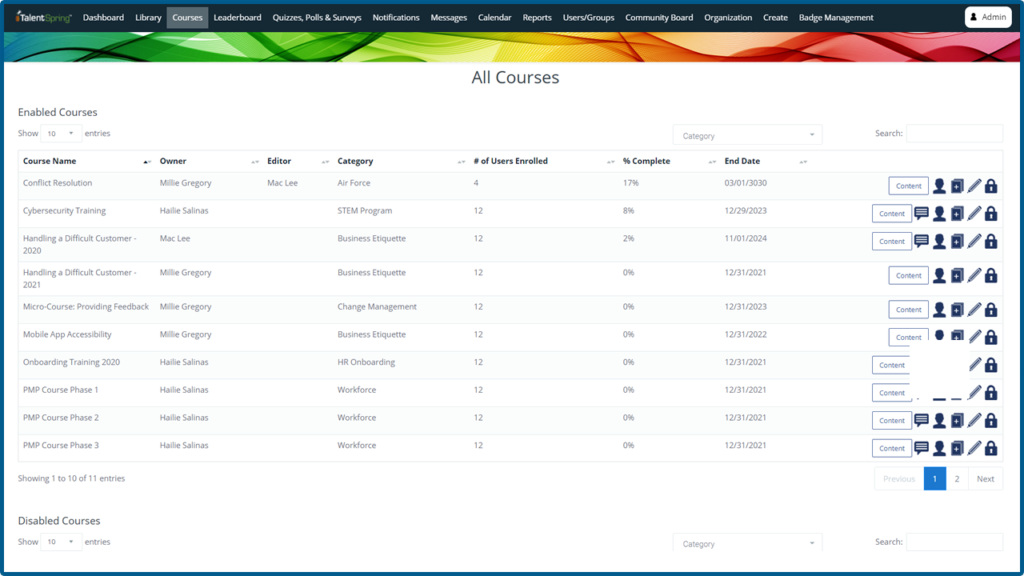Open Enabled Courses Category filter dropdown
The image size is (1024, 576).
747,135
